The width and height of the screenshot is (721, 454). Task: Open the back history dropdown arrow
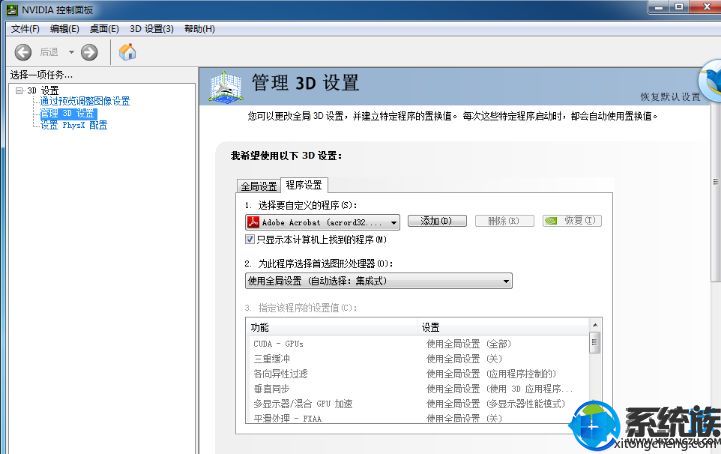click(71, 52)
